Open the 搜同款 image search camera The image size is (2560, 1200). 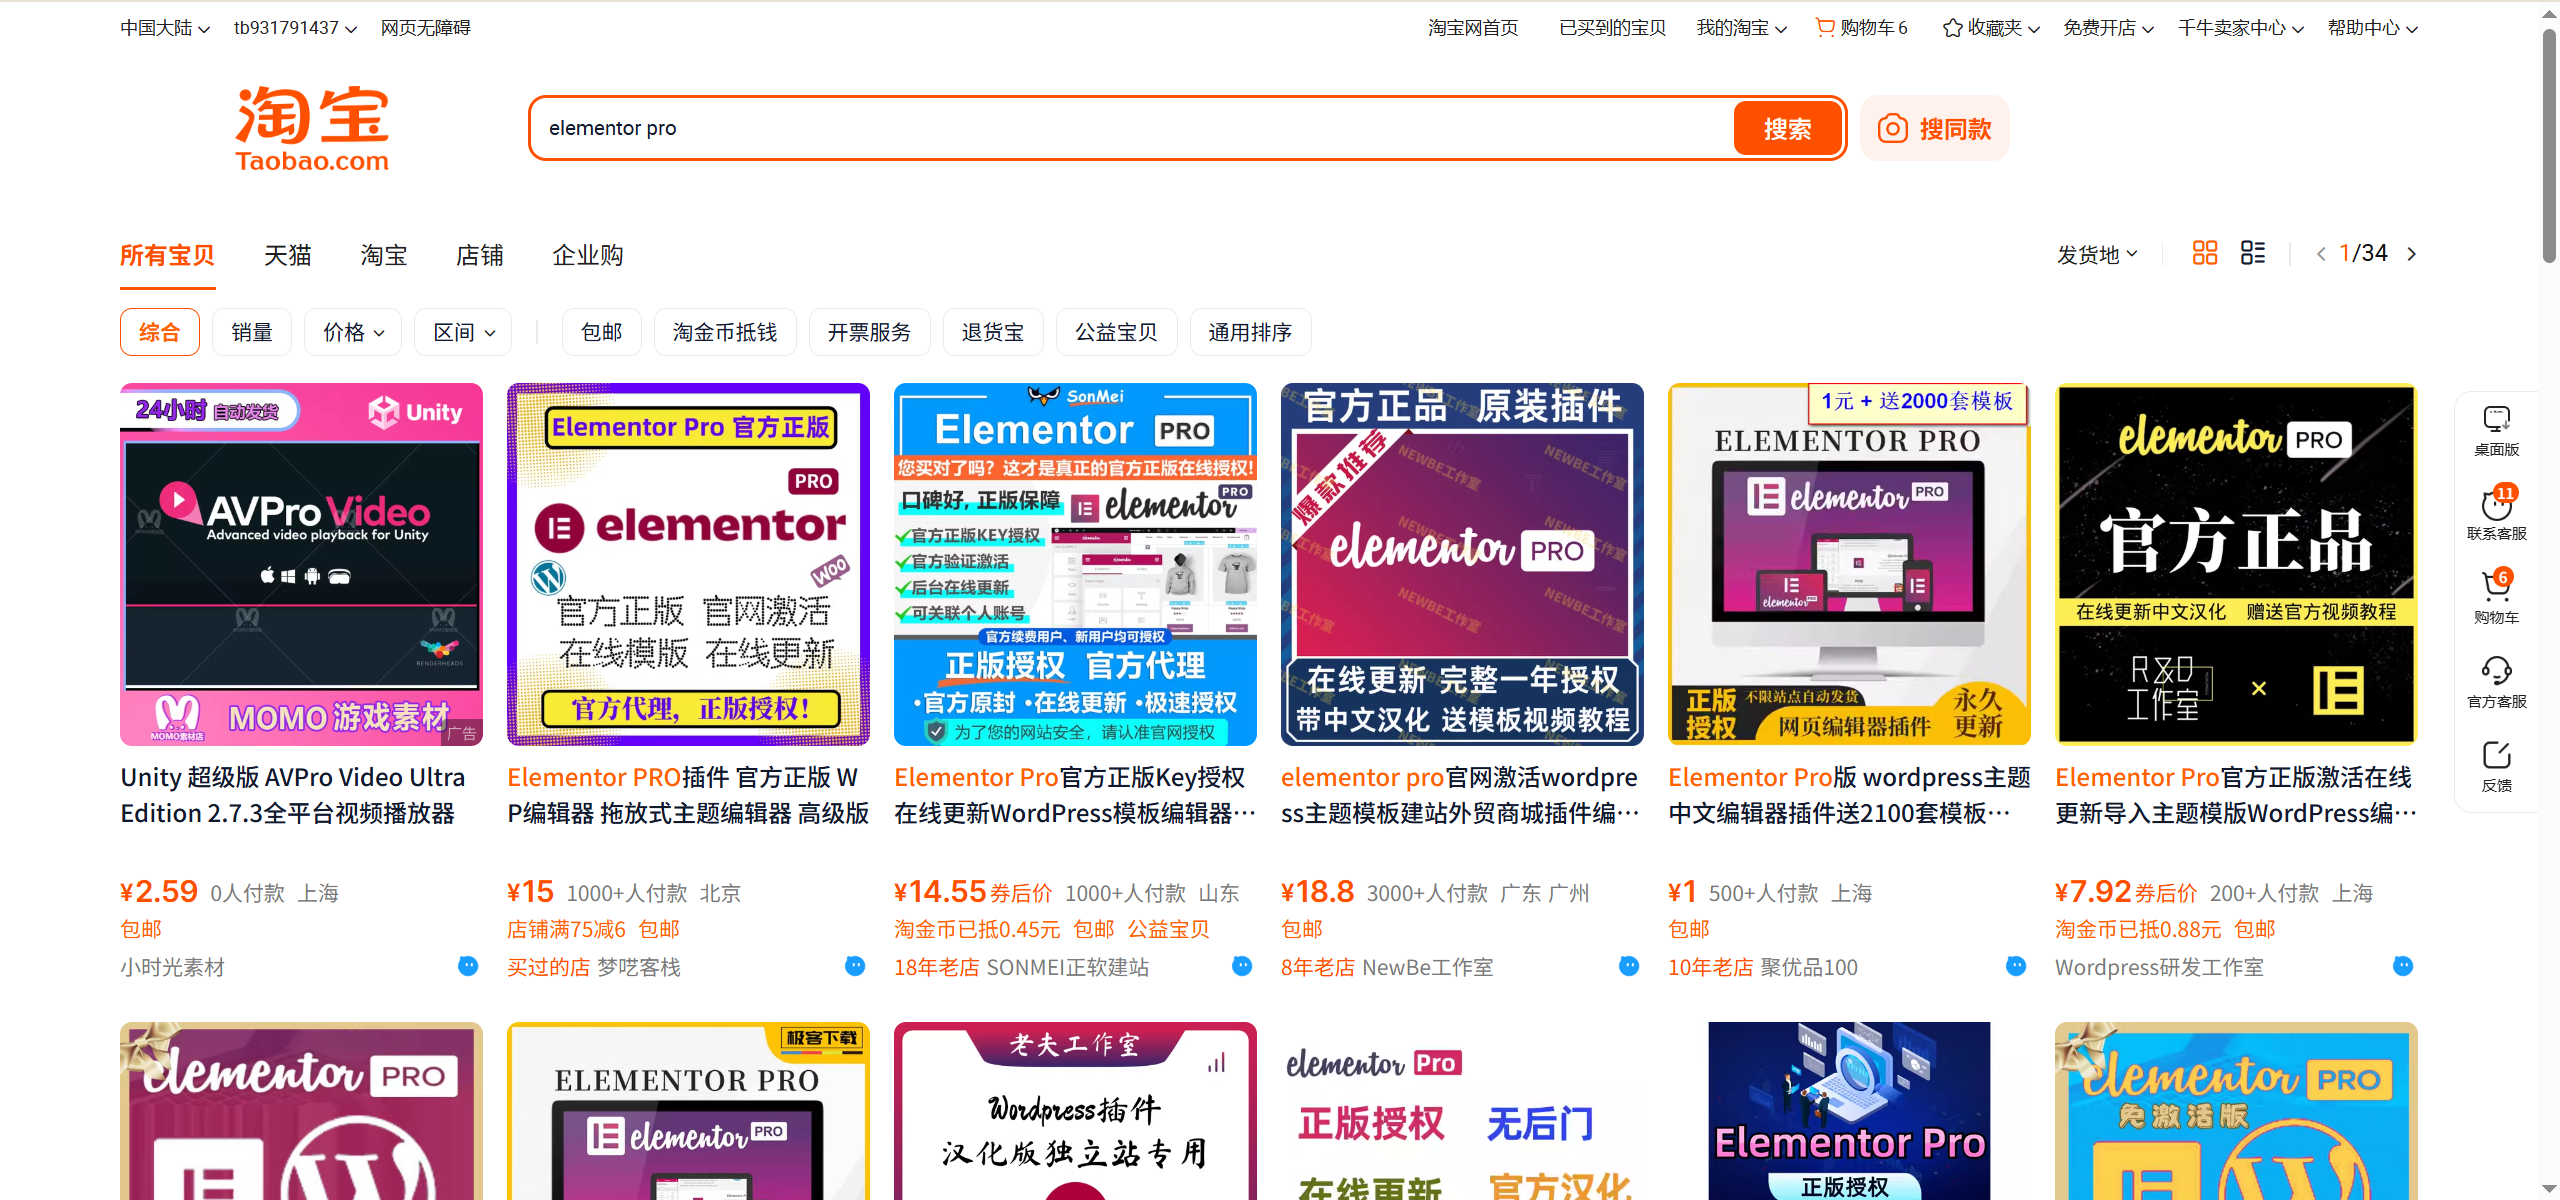[1934, 128]
